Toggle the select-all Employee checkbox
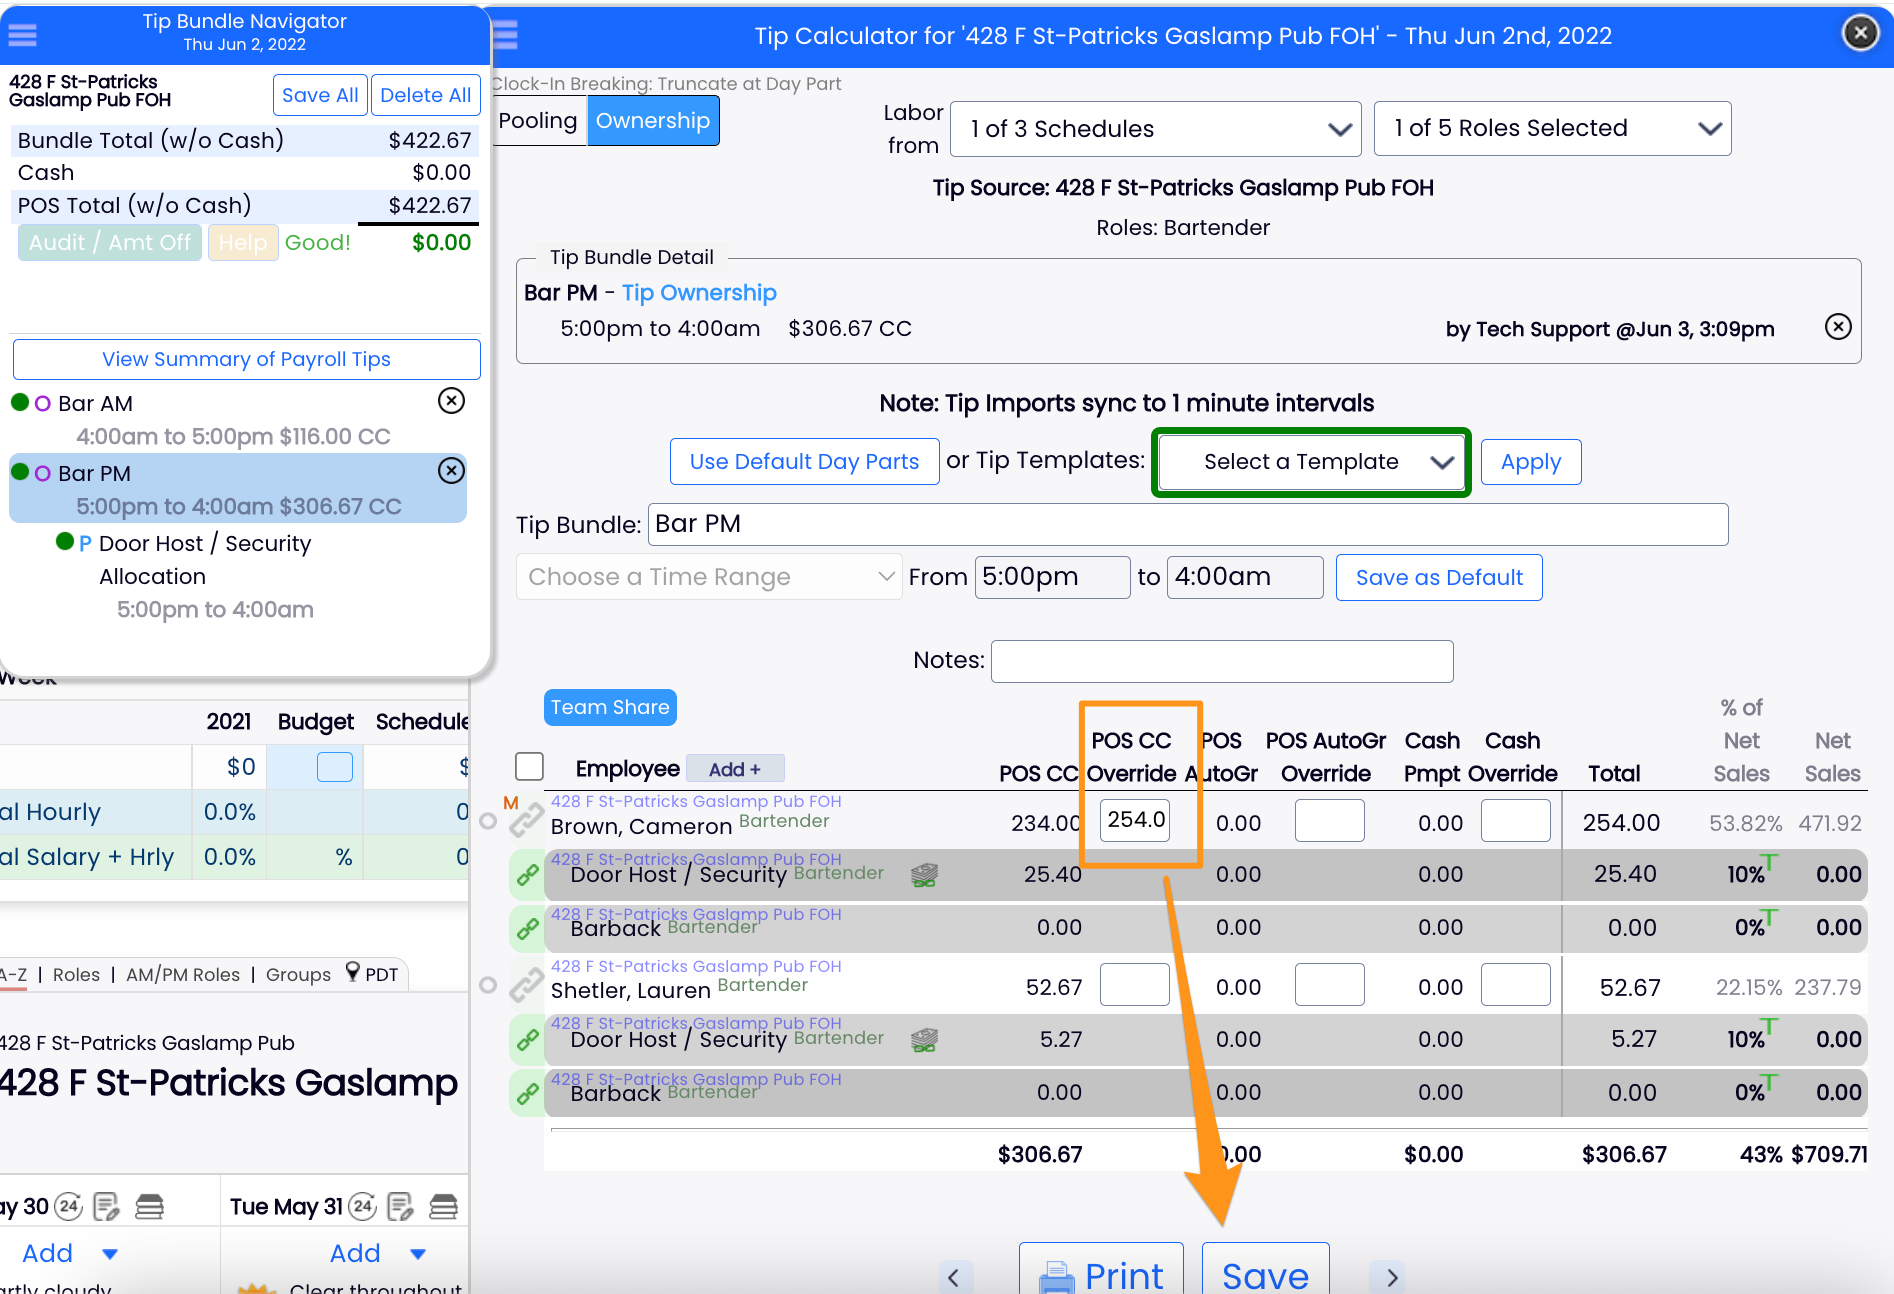Viewport: 1894px width, 1294px height. 529,767
